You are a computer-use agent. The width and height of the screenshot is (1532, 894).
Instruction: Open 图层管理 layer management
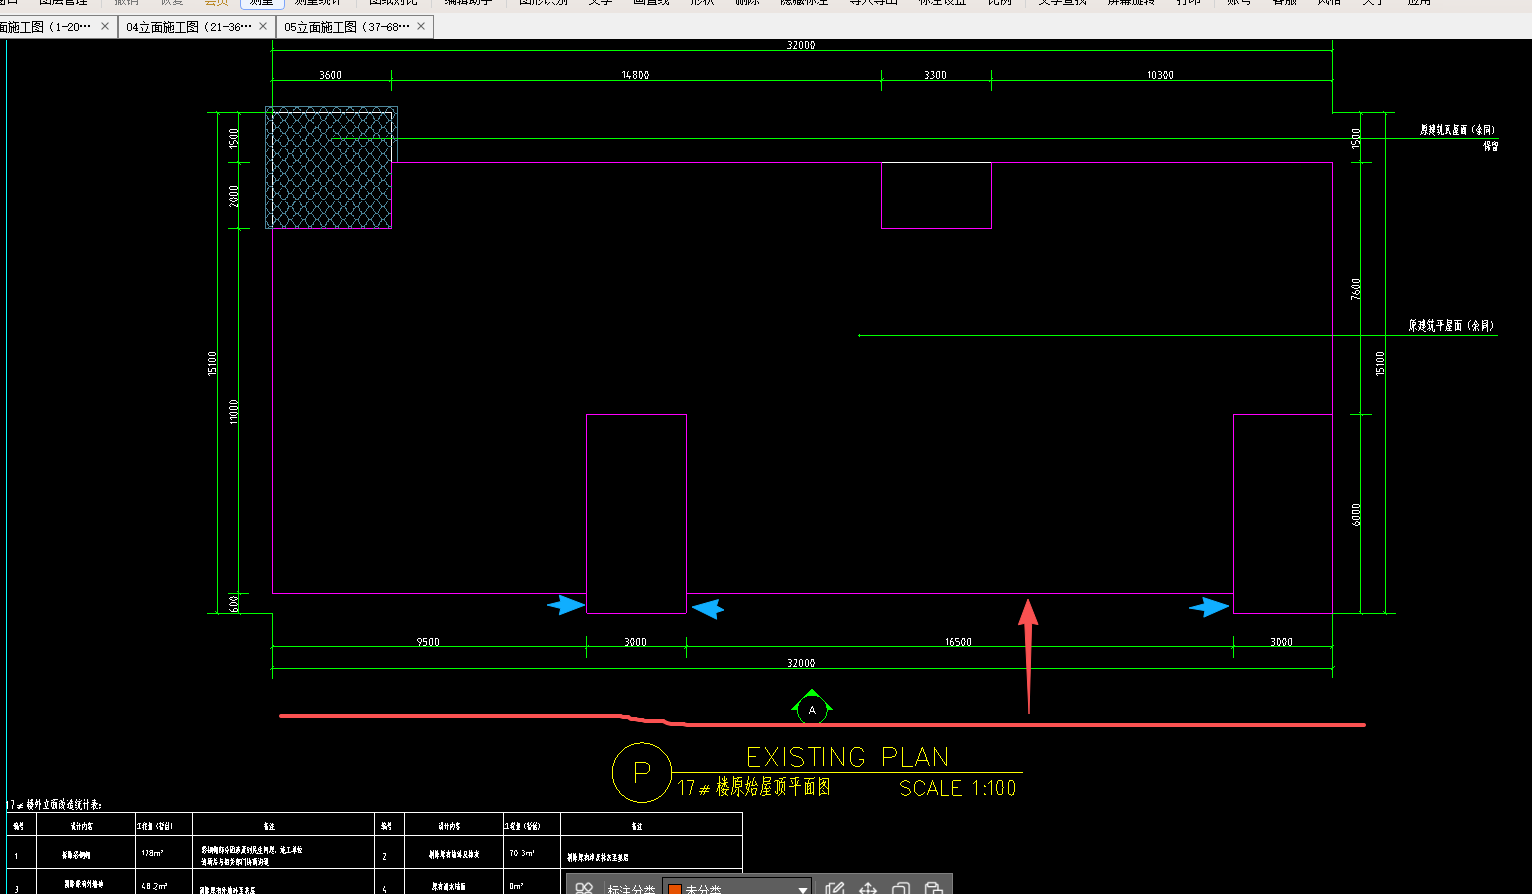coord(63,2)
